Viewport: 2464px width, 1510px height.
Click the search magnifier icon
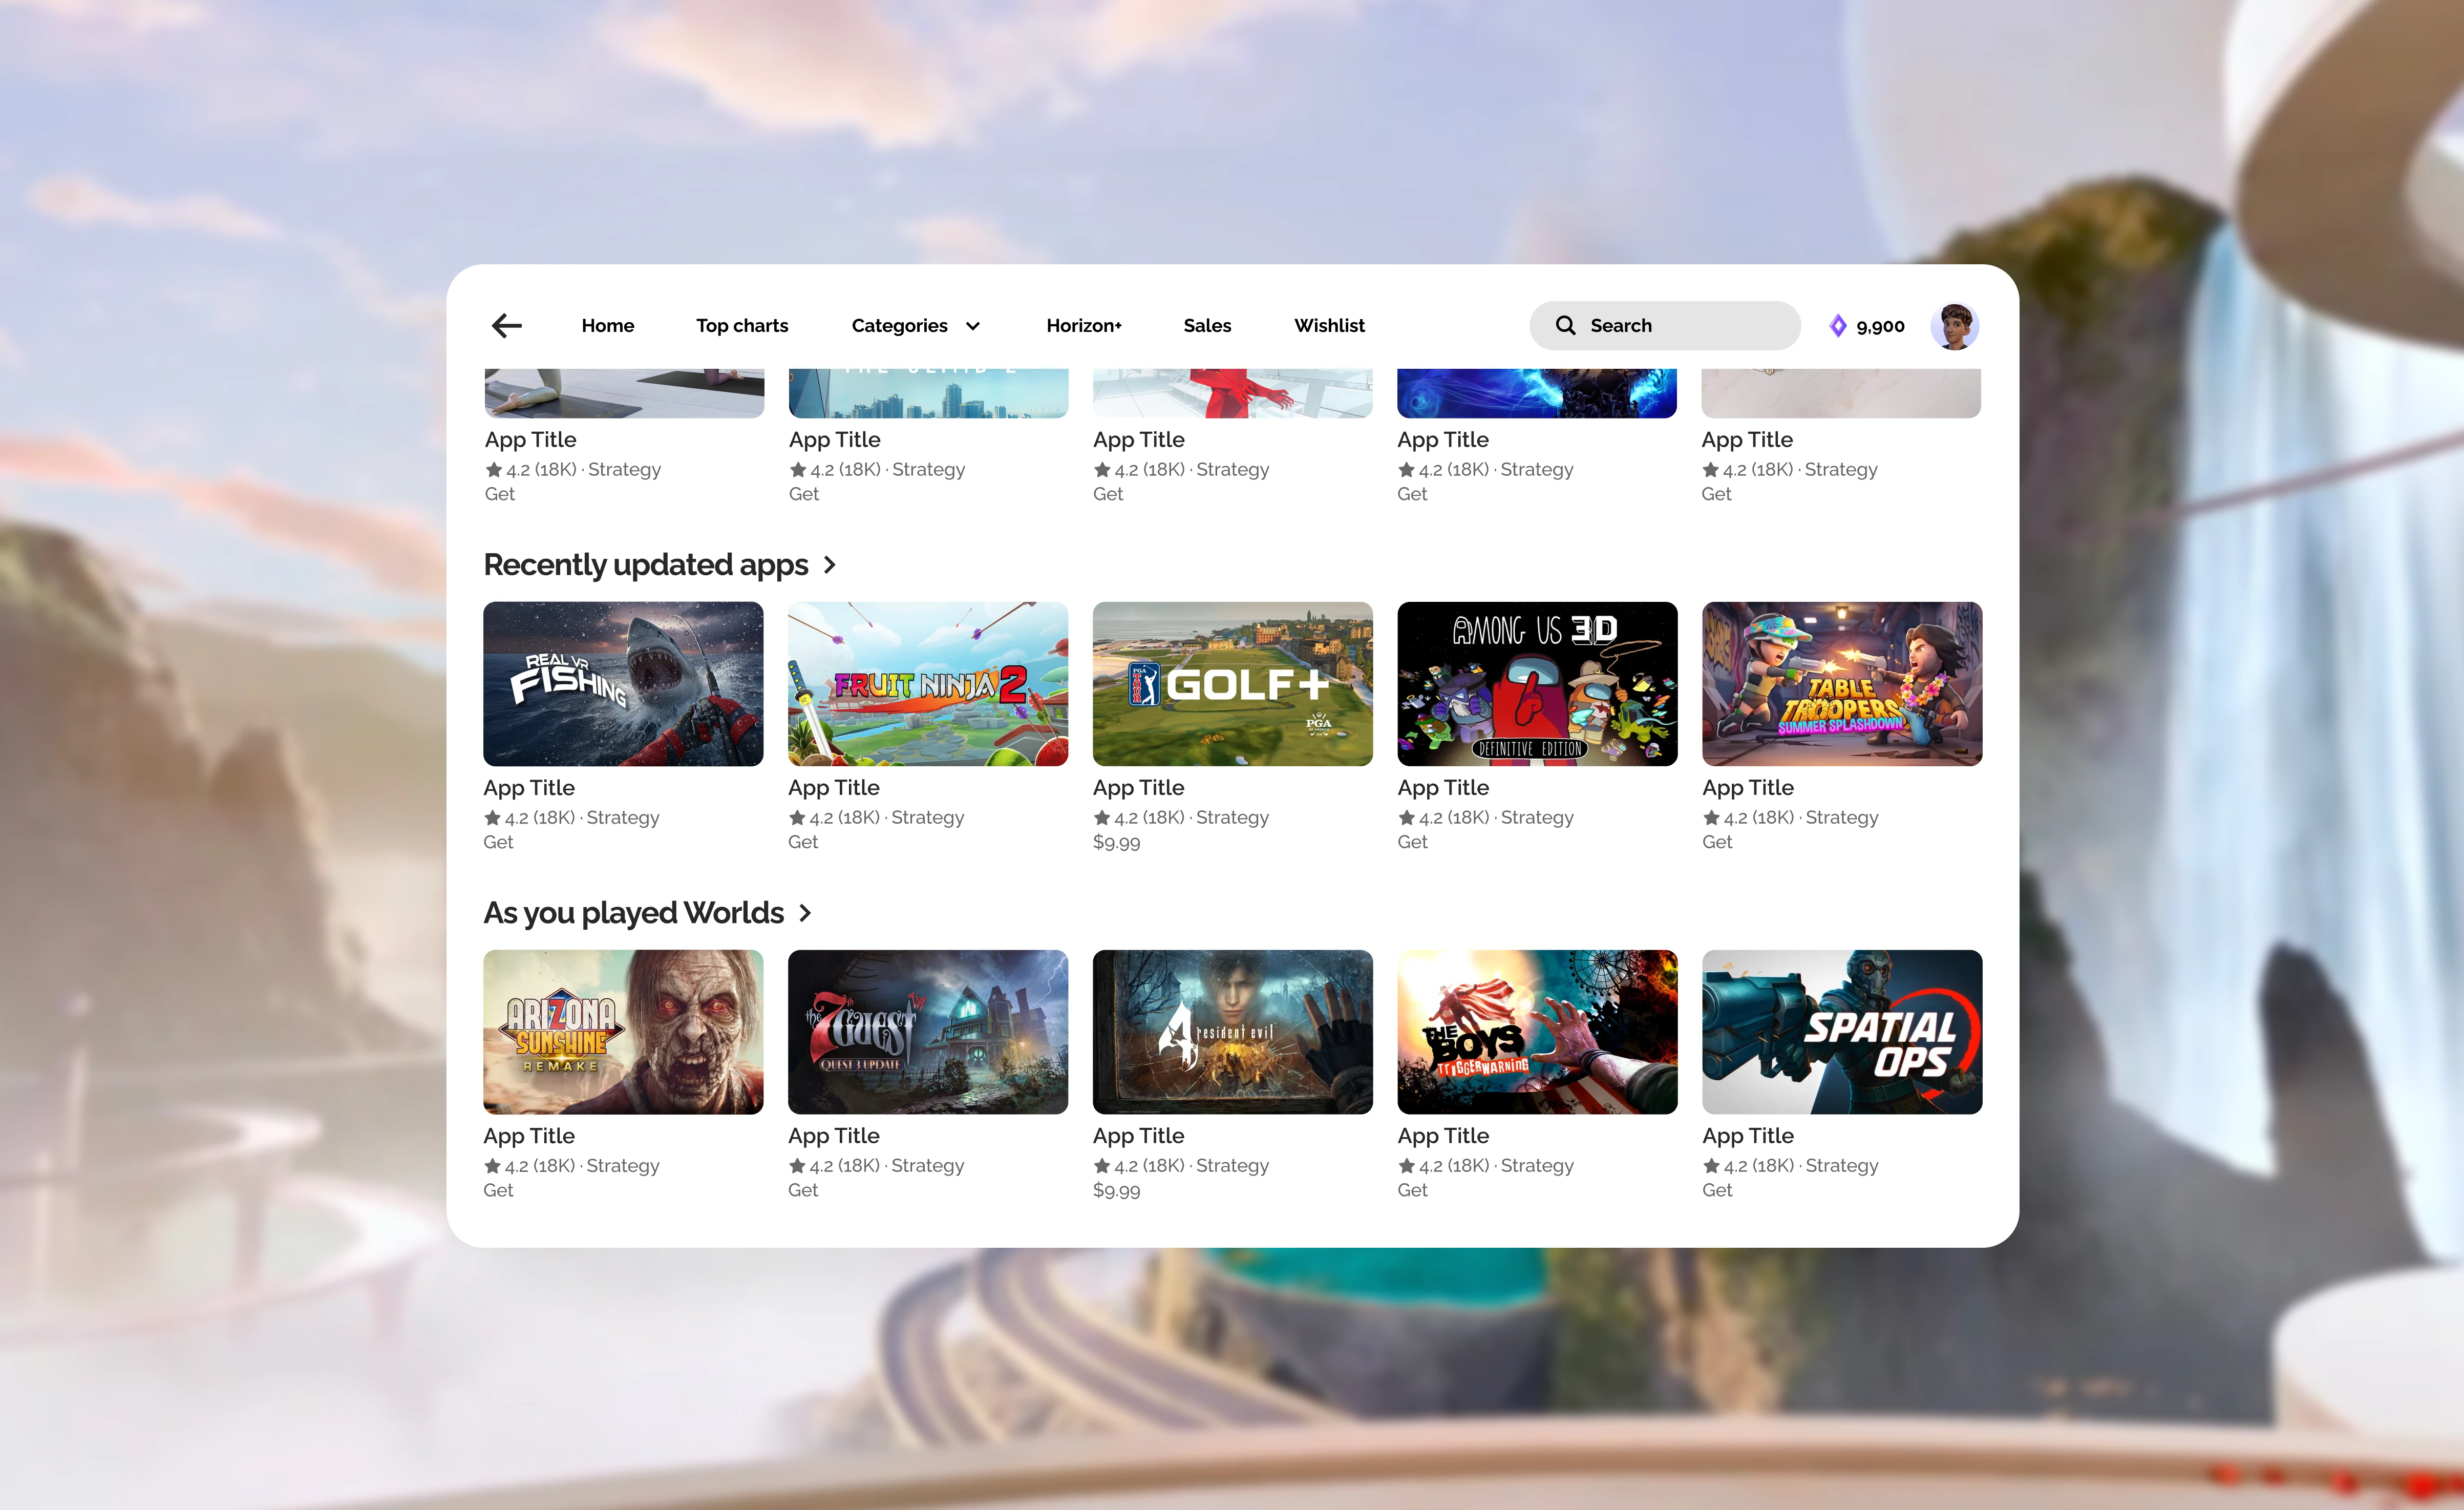(x=1565, y=325)
